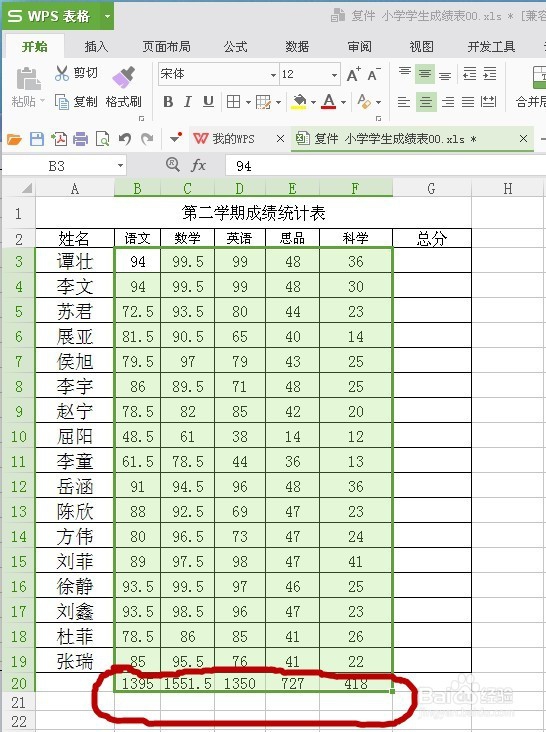Open Print Preview icon

pos(102,139)
